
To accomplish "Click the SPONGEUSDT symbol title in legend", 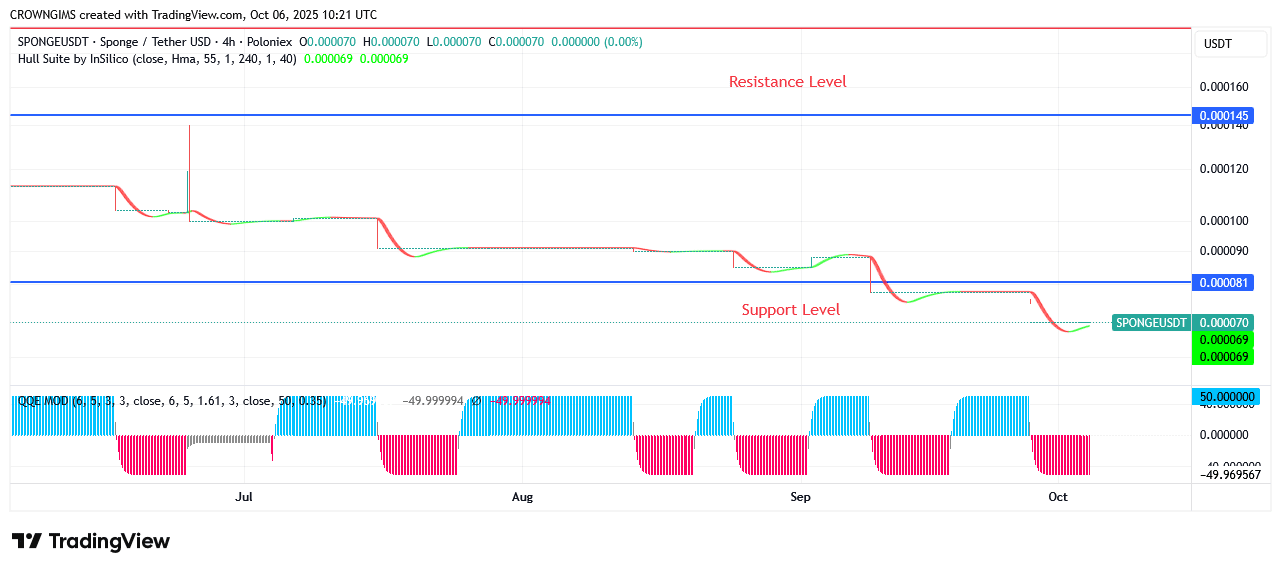I will coord(52,42).
